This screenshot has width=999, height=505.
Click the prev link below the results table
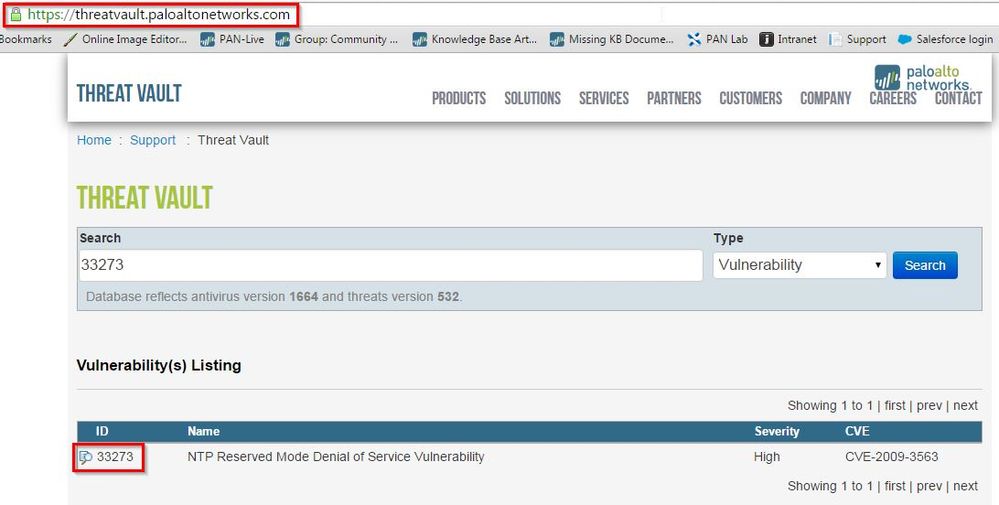[929, 486]
